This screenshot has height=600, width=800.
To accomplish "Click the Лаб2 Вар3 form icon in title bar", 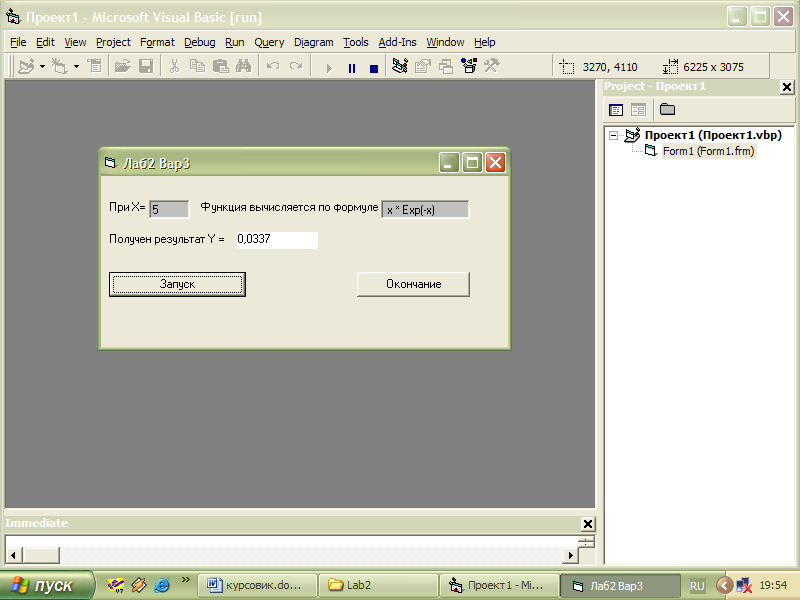I will click(110, 163).
